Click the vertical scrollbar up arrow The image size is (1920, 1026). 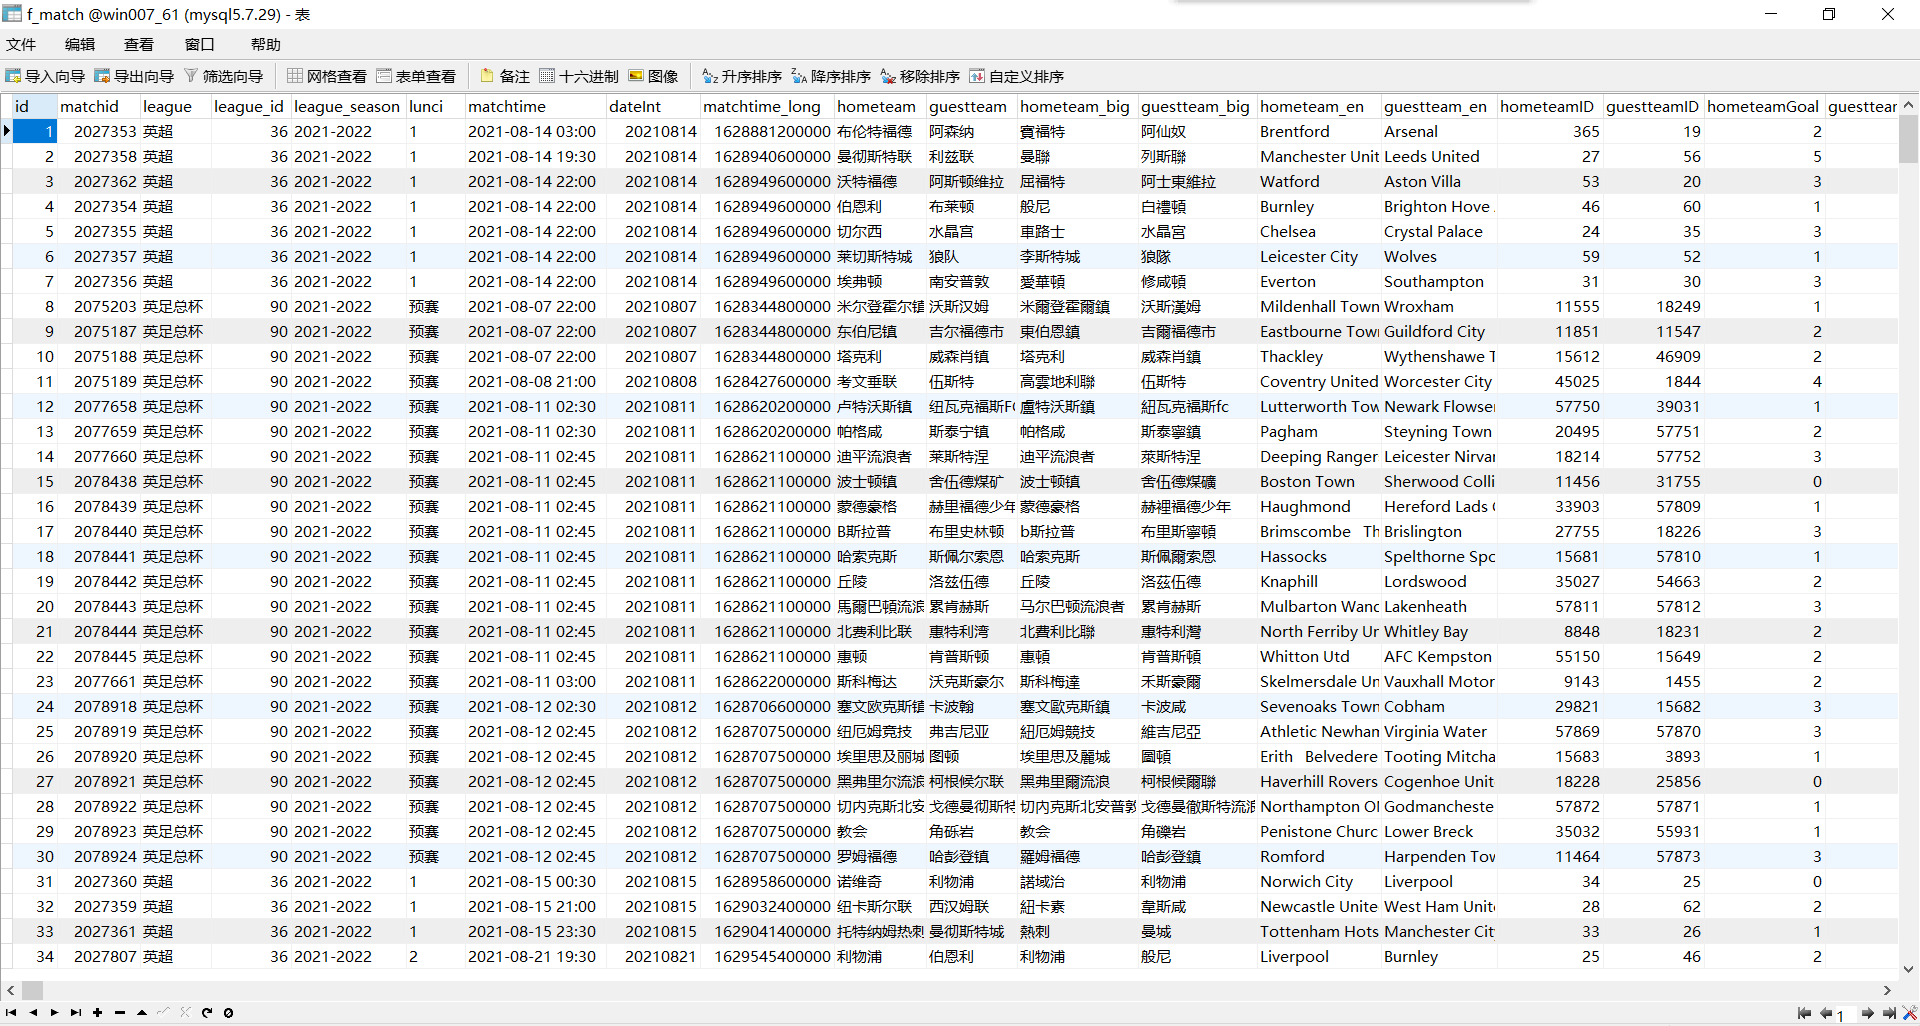tap(1908, 104)
